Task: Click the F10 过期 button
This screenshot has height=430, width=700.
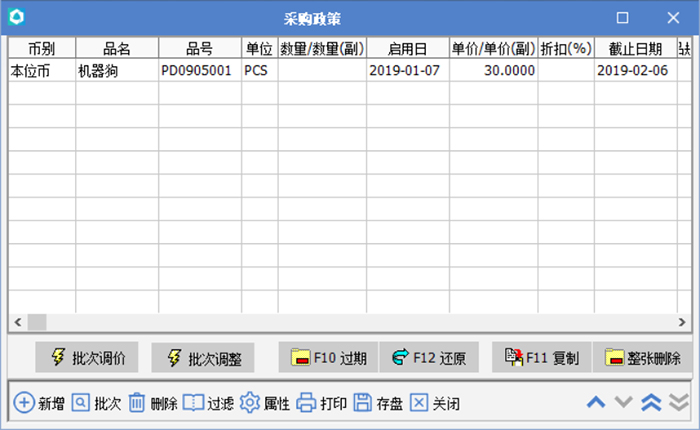Action: (x=329, y=357)
